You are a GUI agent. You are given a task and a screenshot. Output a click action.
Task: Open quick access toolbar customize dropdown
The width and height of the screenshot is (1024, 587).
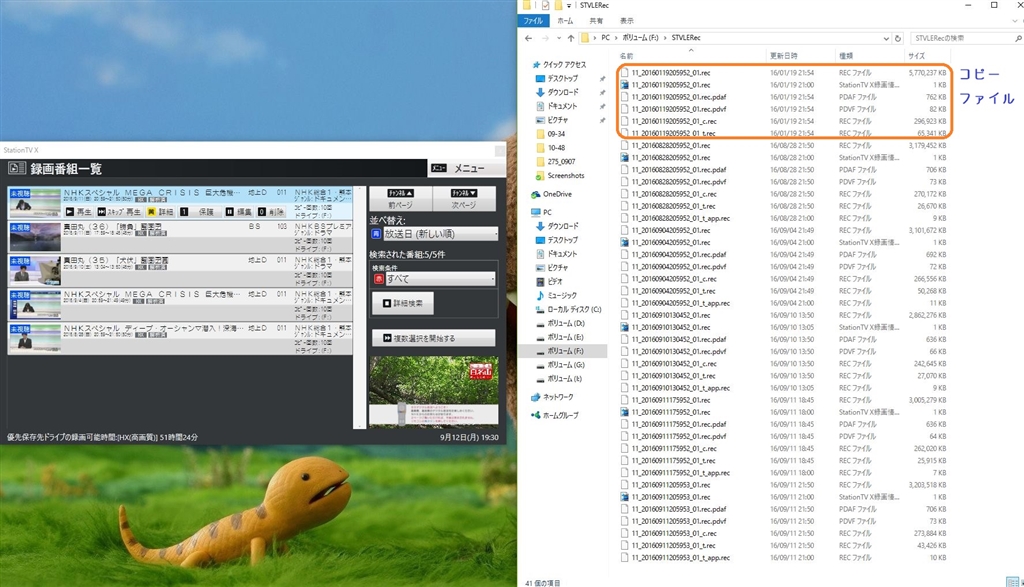tap(569, 5)
